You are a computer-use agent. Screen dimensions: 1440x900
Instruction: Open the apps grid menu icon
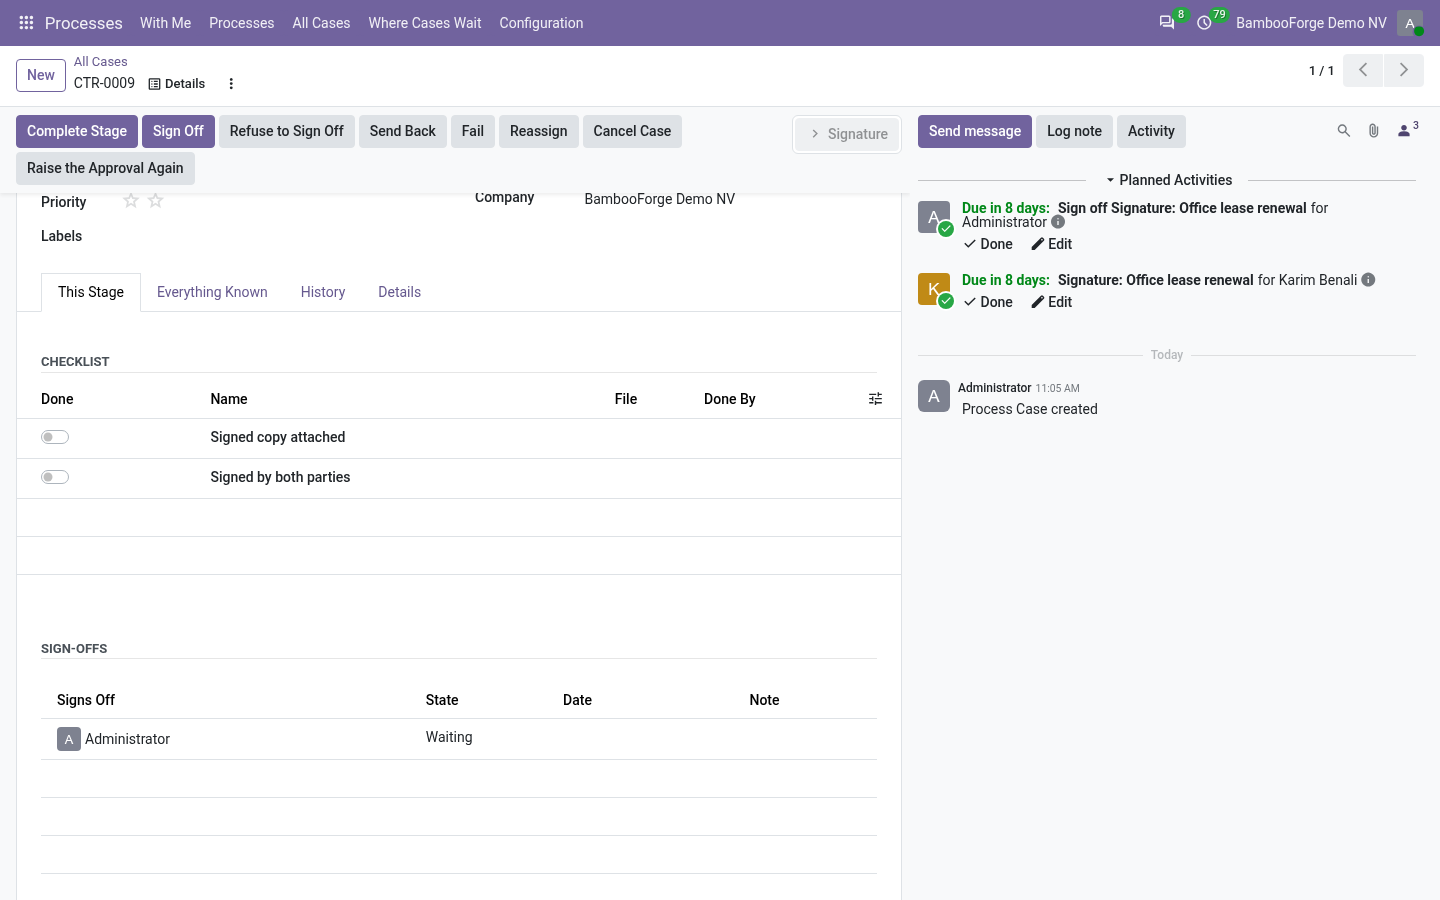pos(27,22)
